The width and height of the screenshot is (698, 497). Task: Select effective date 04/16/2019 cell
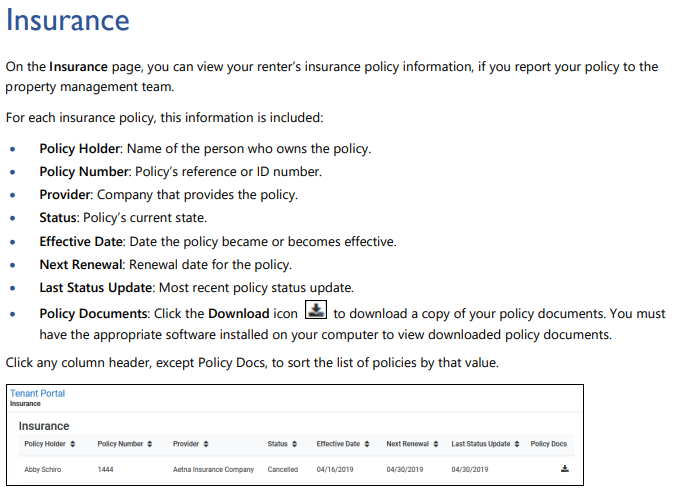click(335, 469)
